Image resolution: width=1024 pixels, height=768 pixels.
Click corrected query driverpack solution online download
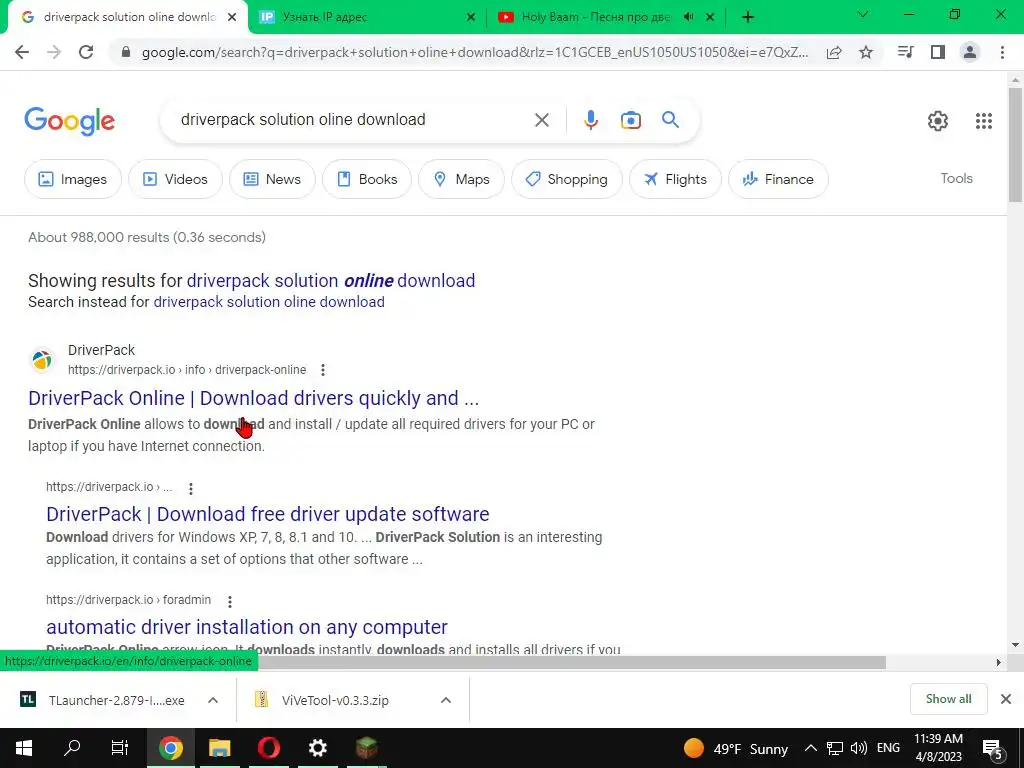tap(331, 281)
